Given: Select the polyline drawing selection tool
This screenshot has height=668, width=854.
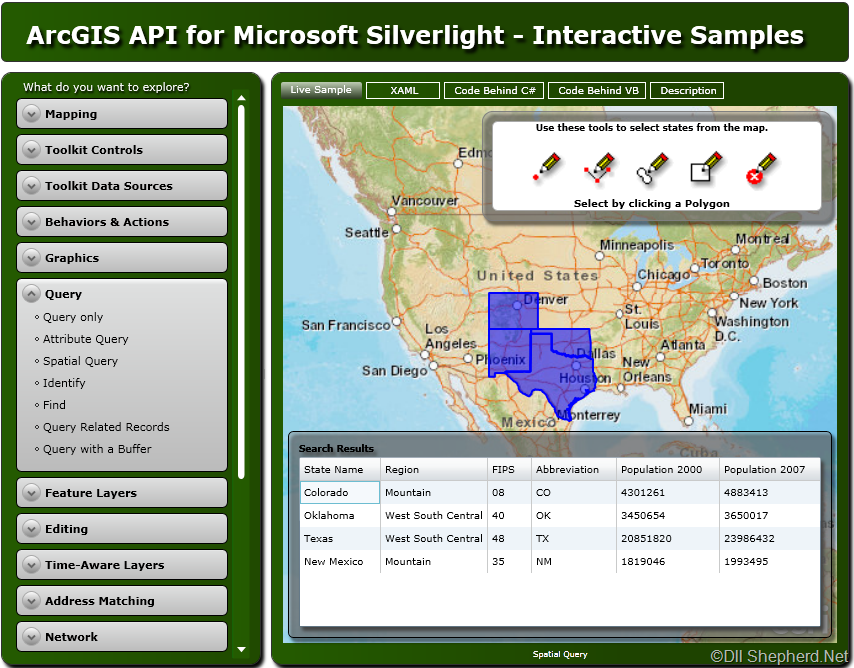Looking at the screenshot, I should (599, 167).
